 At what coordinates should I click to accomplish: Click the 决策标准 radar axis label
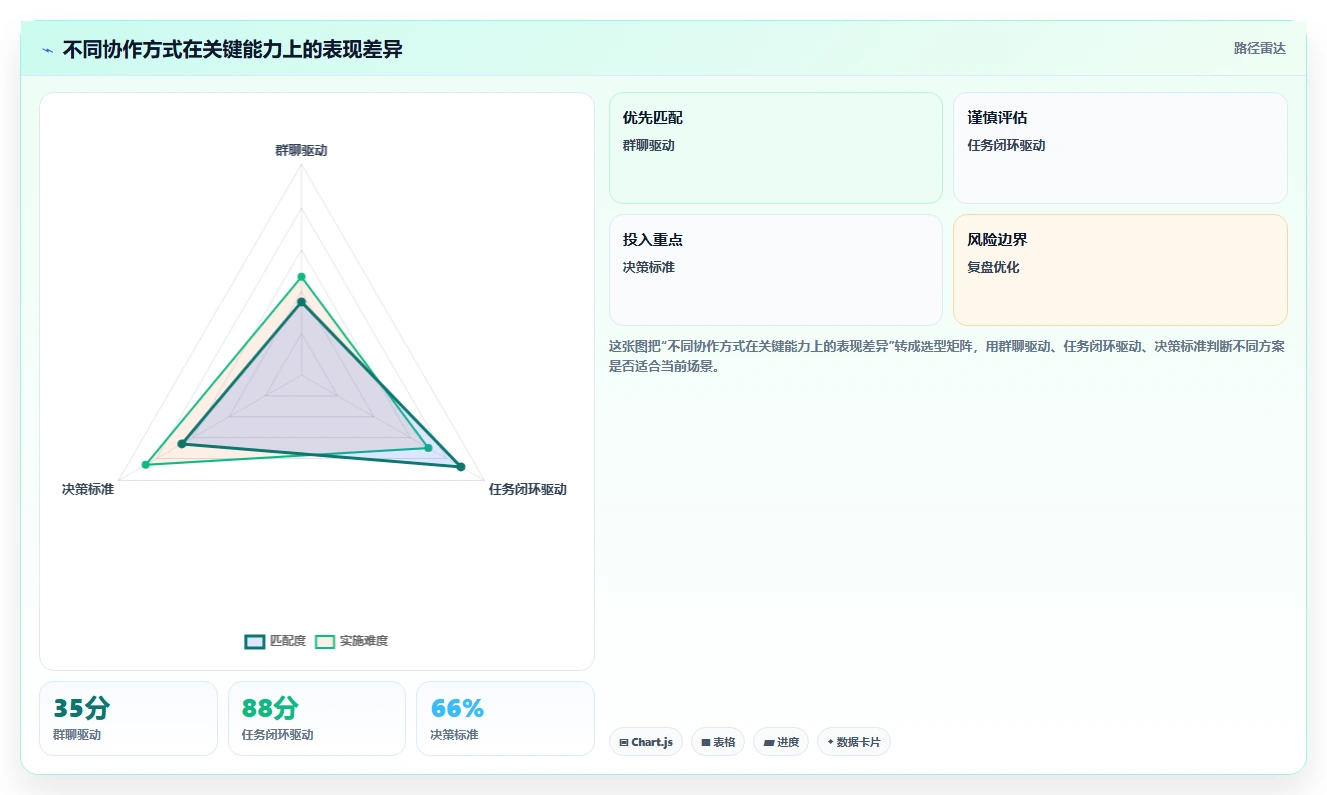coord(88,489)
